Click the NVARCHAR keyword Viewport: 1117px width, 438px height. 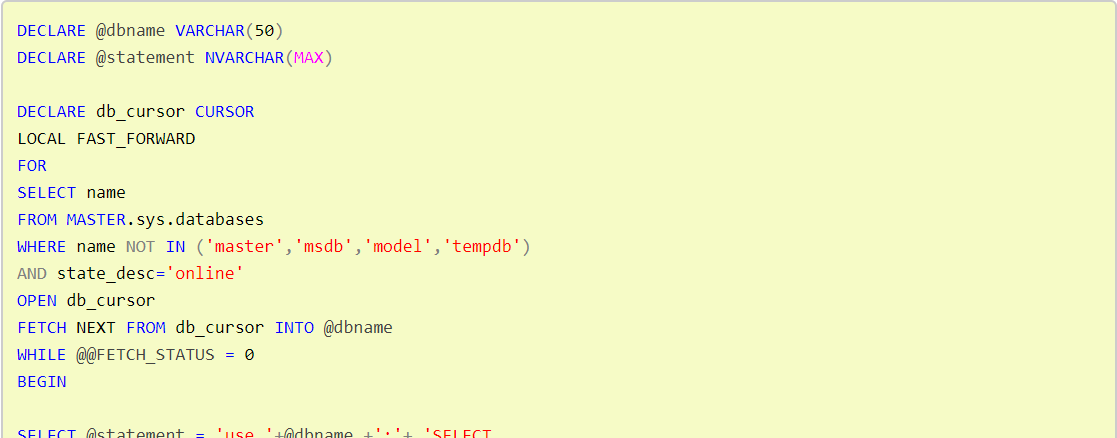[244, 58]
